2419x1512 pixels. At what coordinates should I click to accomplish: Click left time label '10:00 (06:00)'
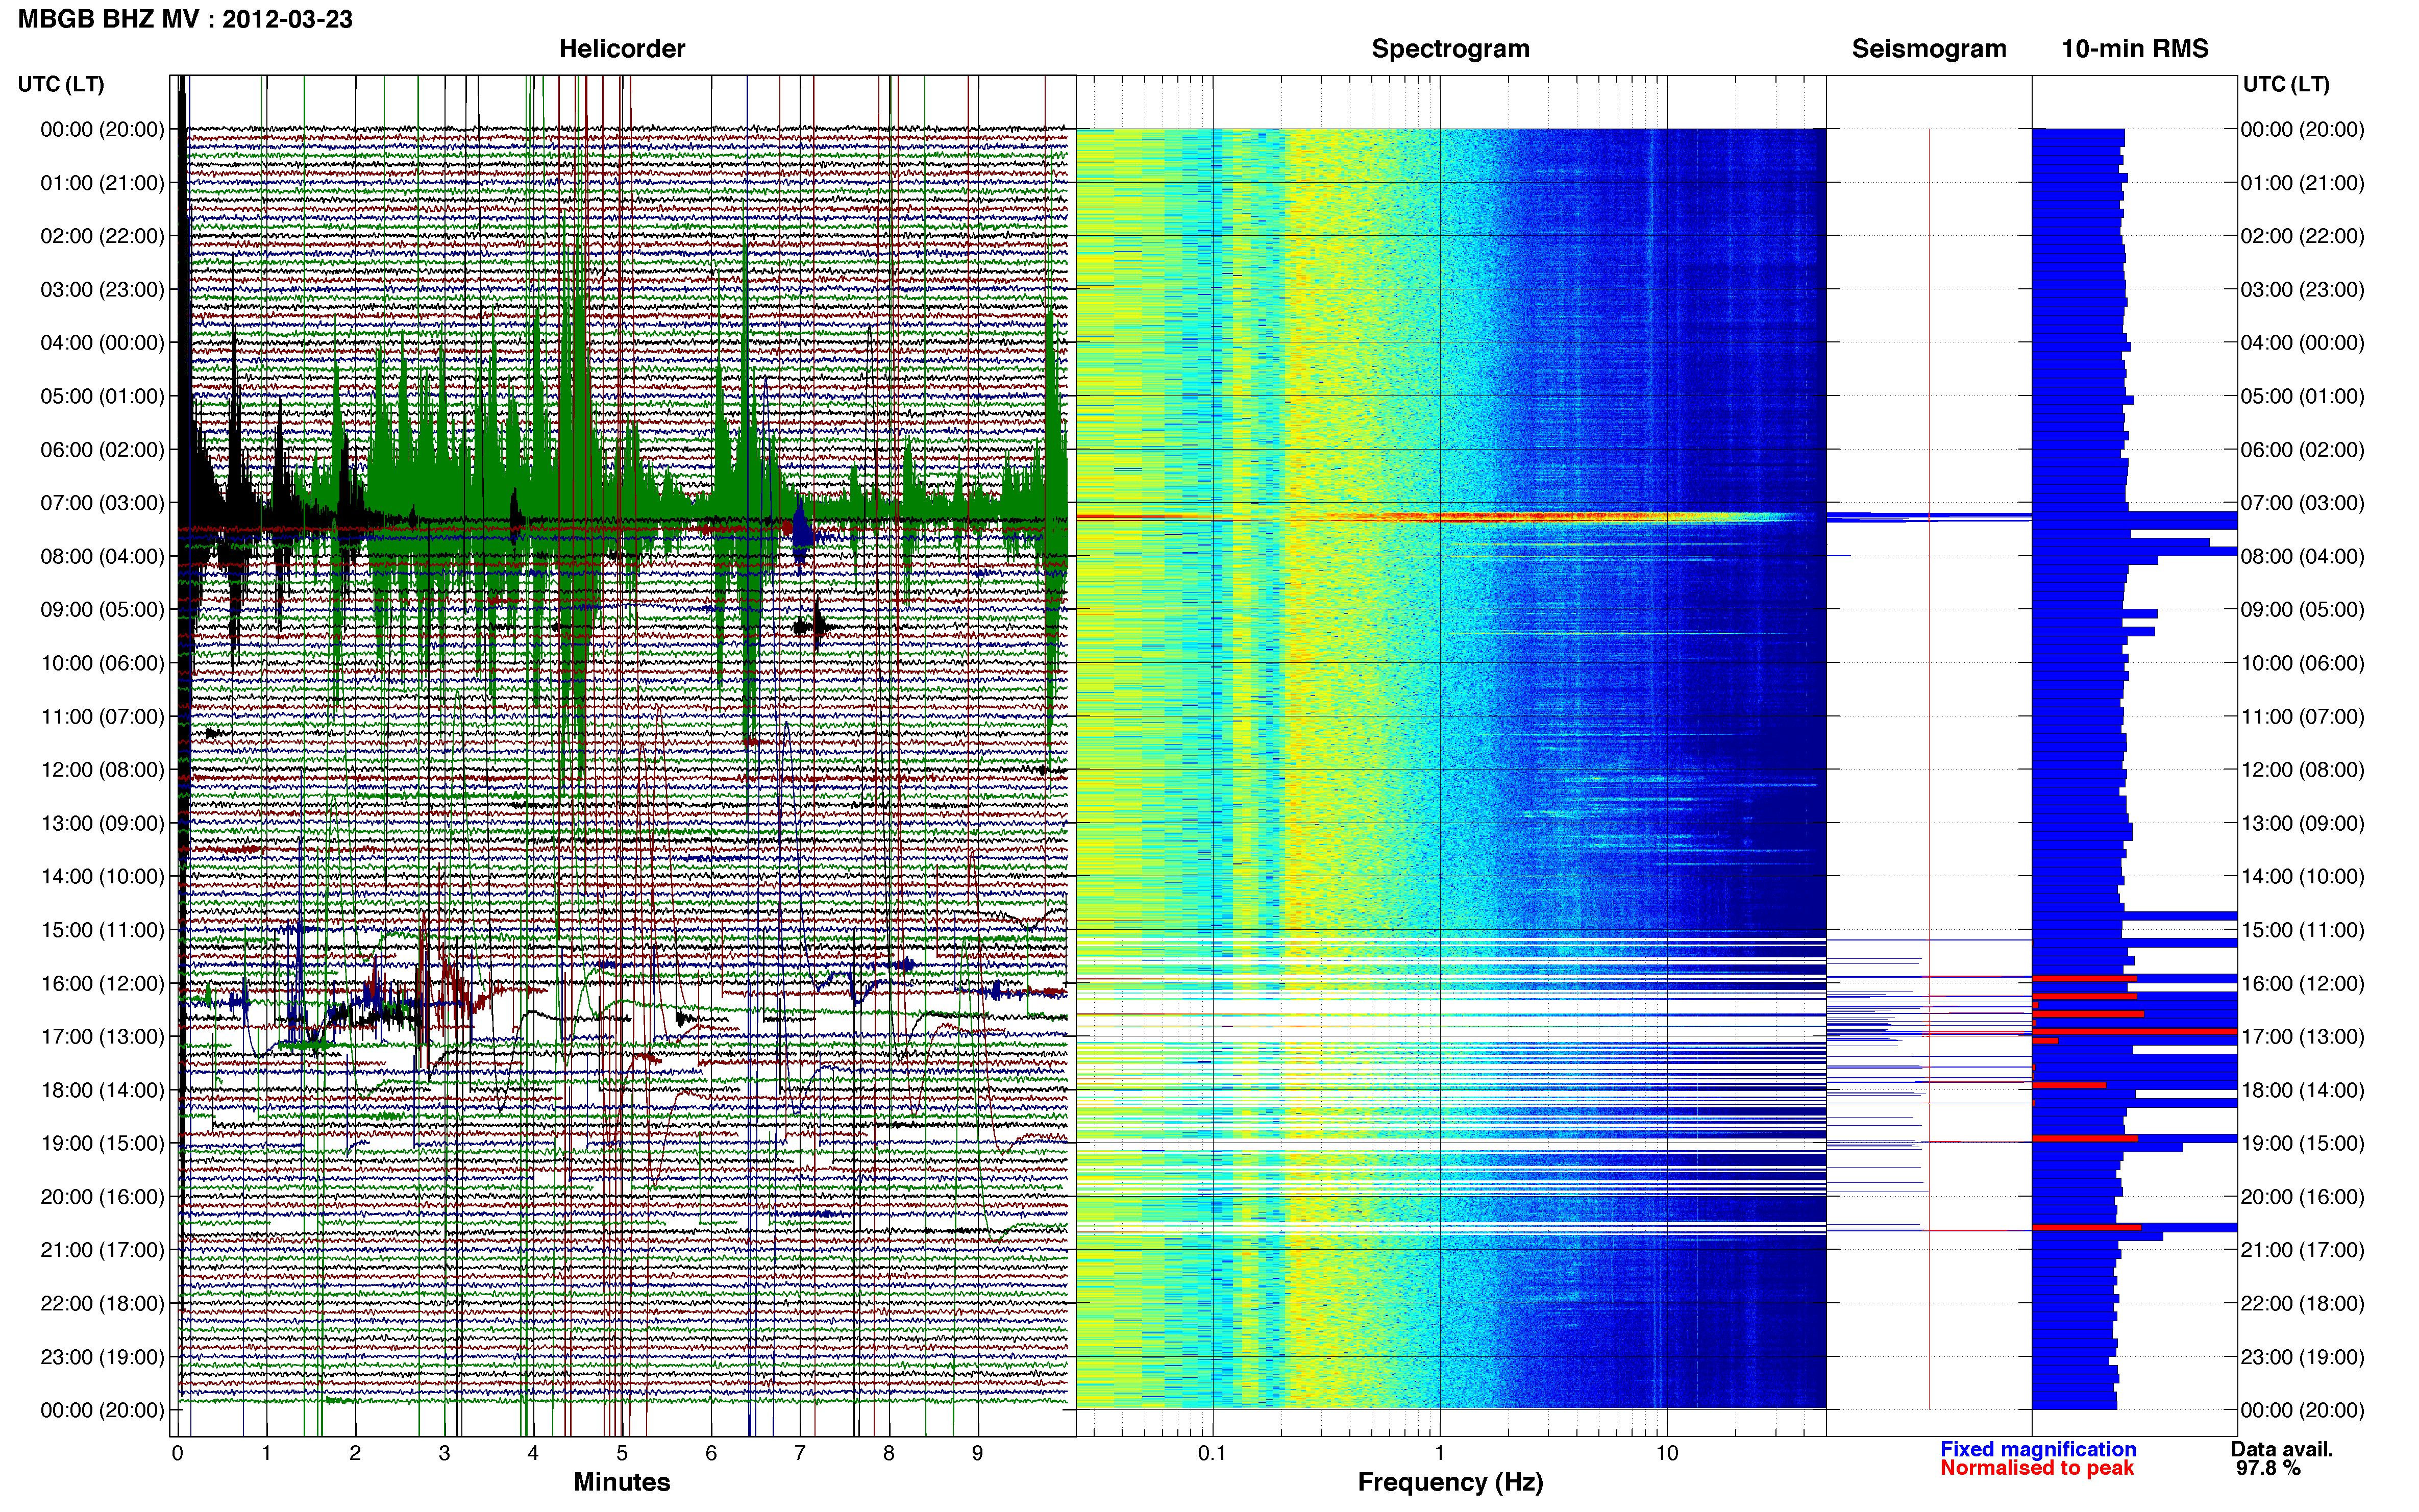[102, 663]
